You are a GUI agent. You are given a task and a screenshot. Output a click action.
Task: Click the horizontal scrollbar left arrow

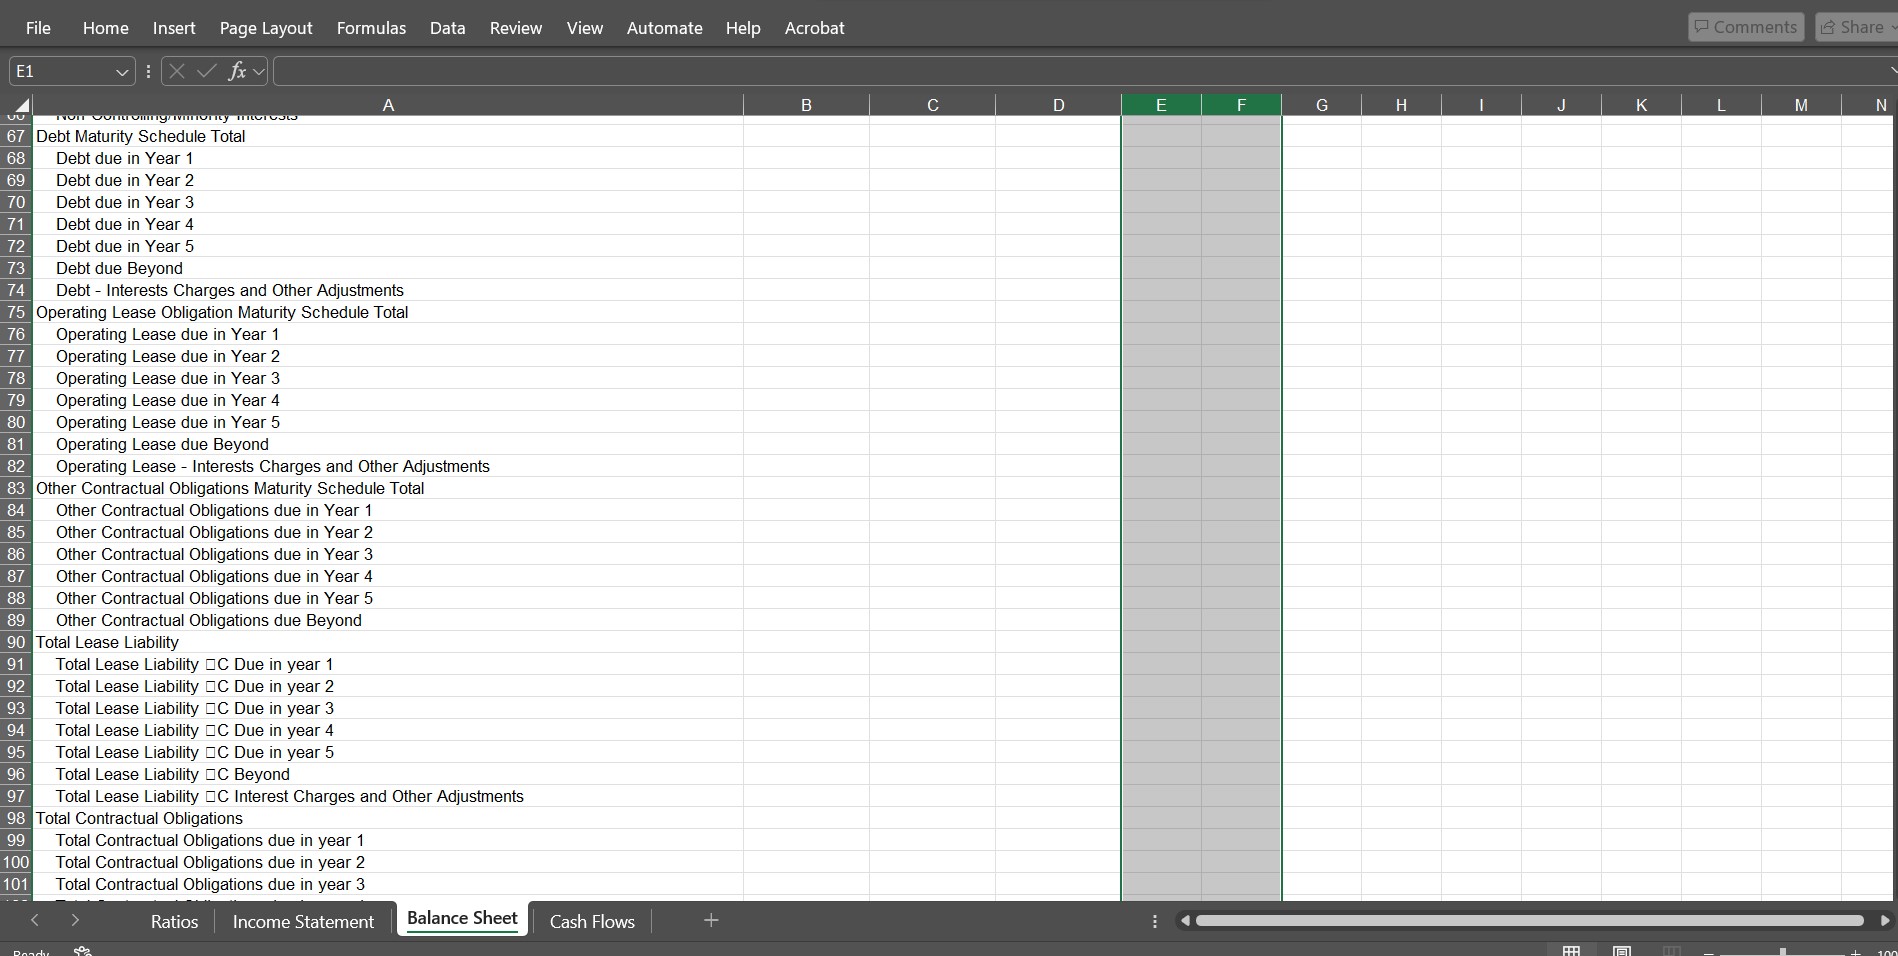click(1185, 920)
